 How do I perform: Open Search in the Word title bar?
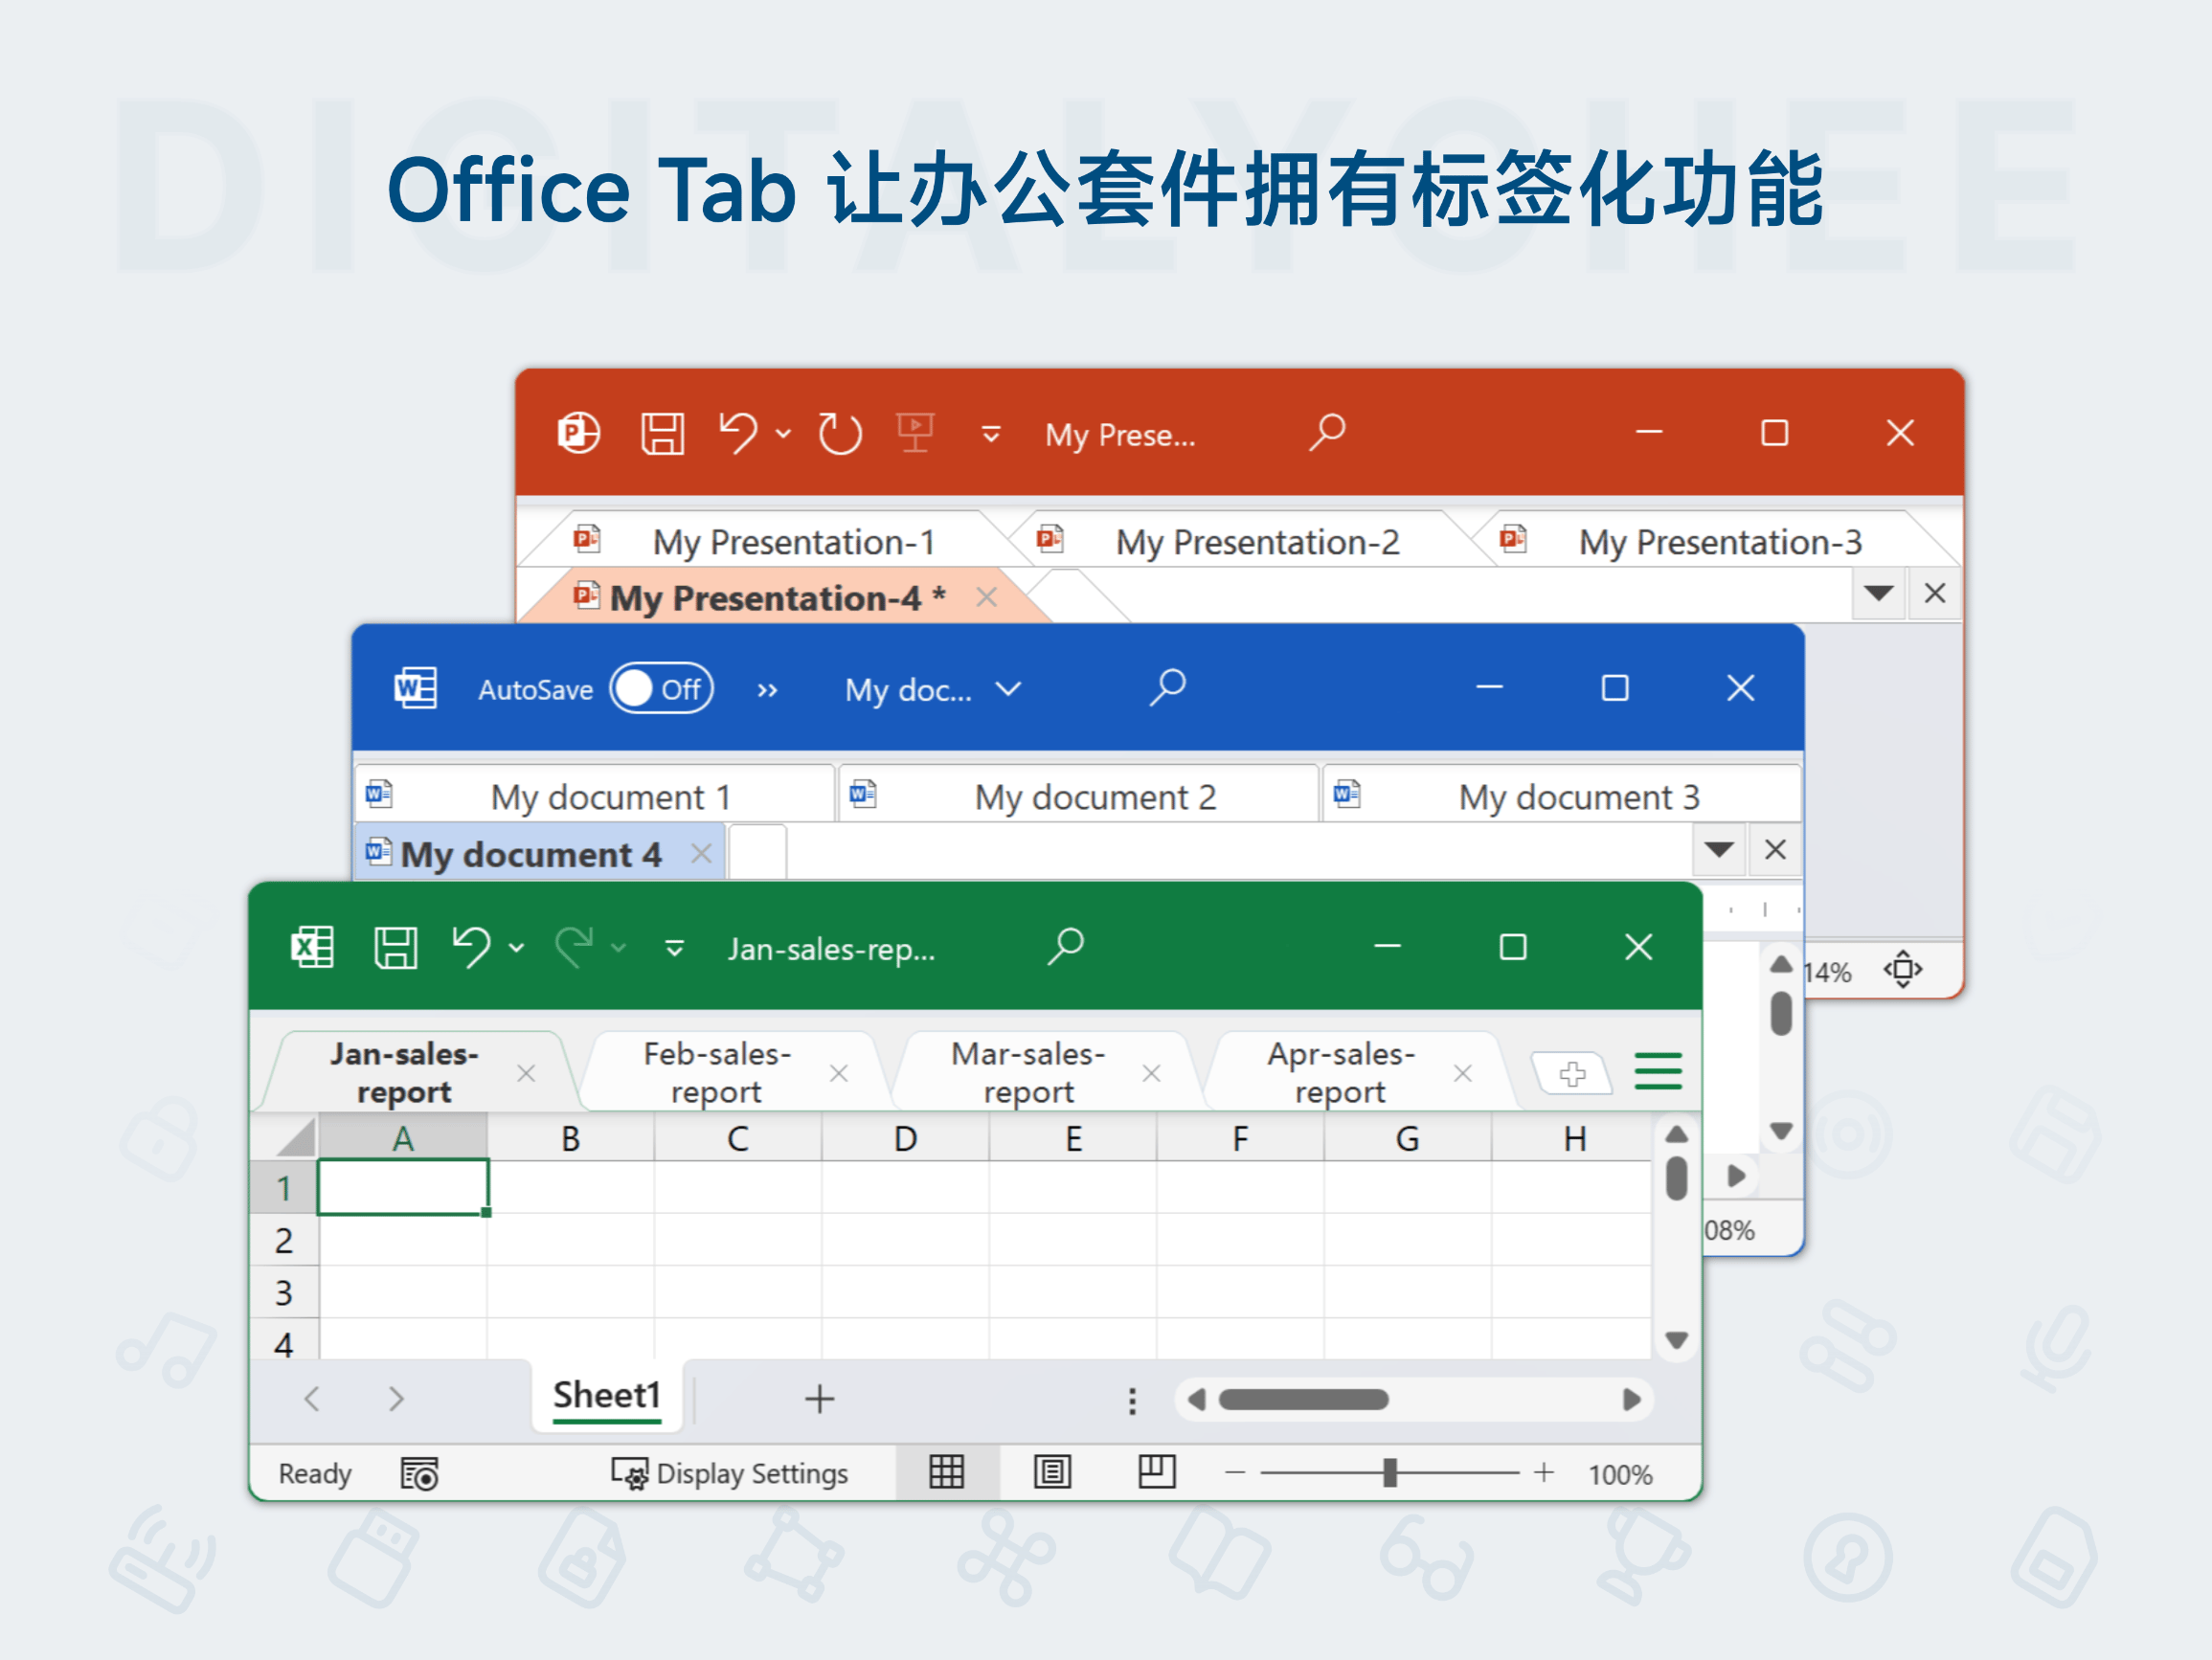[x=1167, y=688]
